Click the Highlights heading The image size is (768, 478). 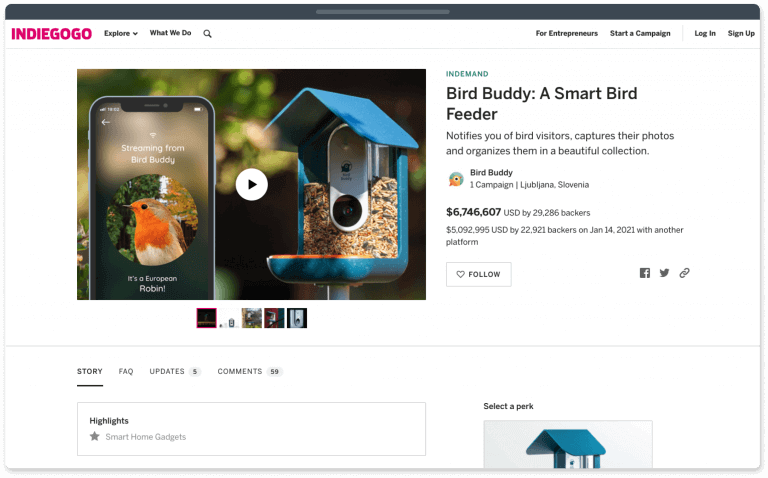click(109, 421)
